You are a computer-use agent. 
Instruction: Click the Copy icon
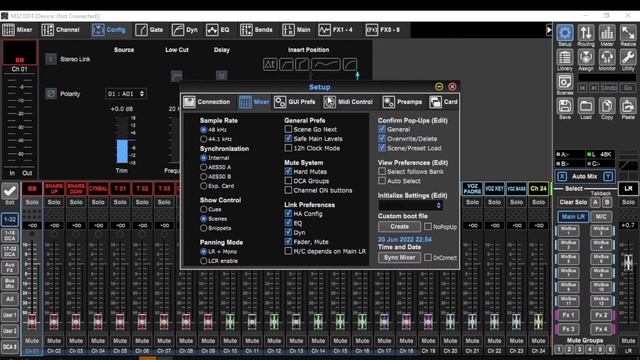coord(607,106)
